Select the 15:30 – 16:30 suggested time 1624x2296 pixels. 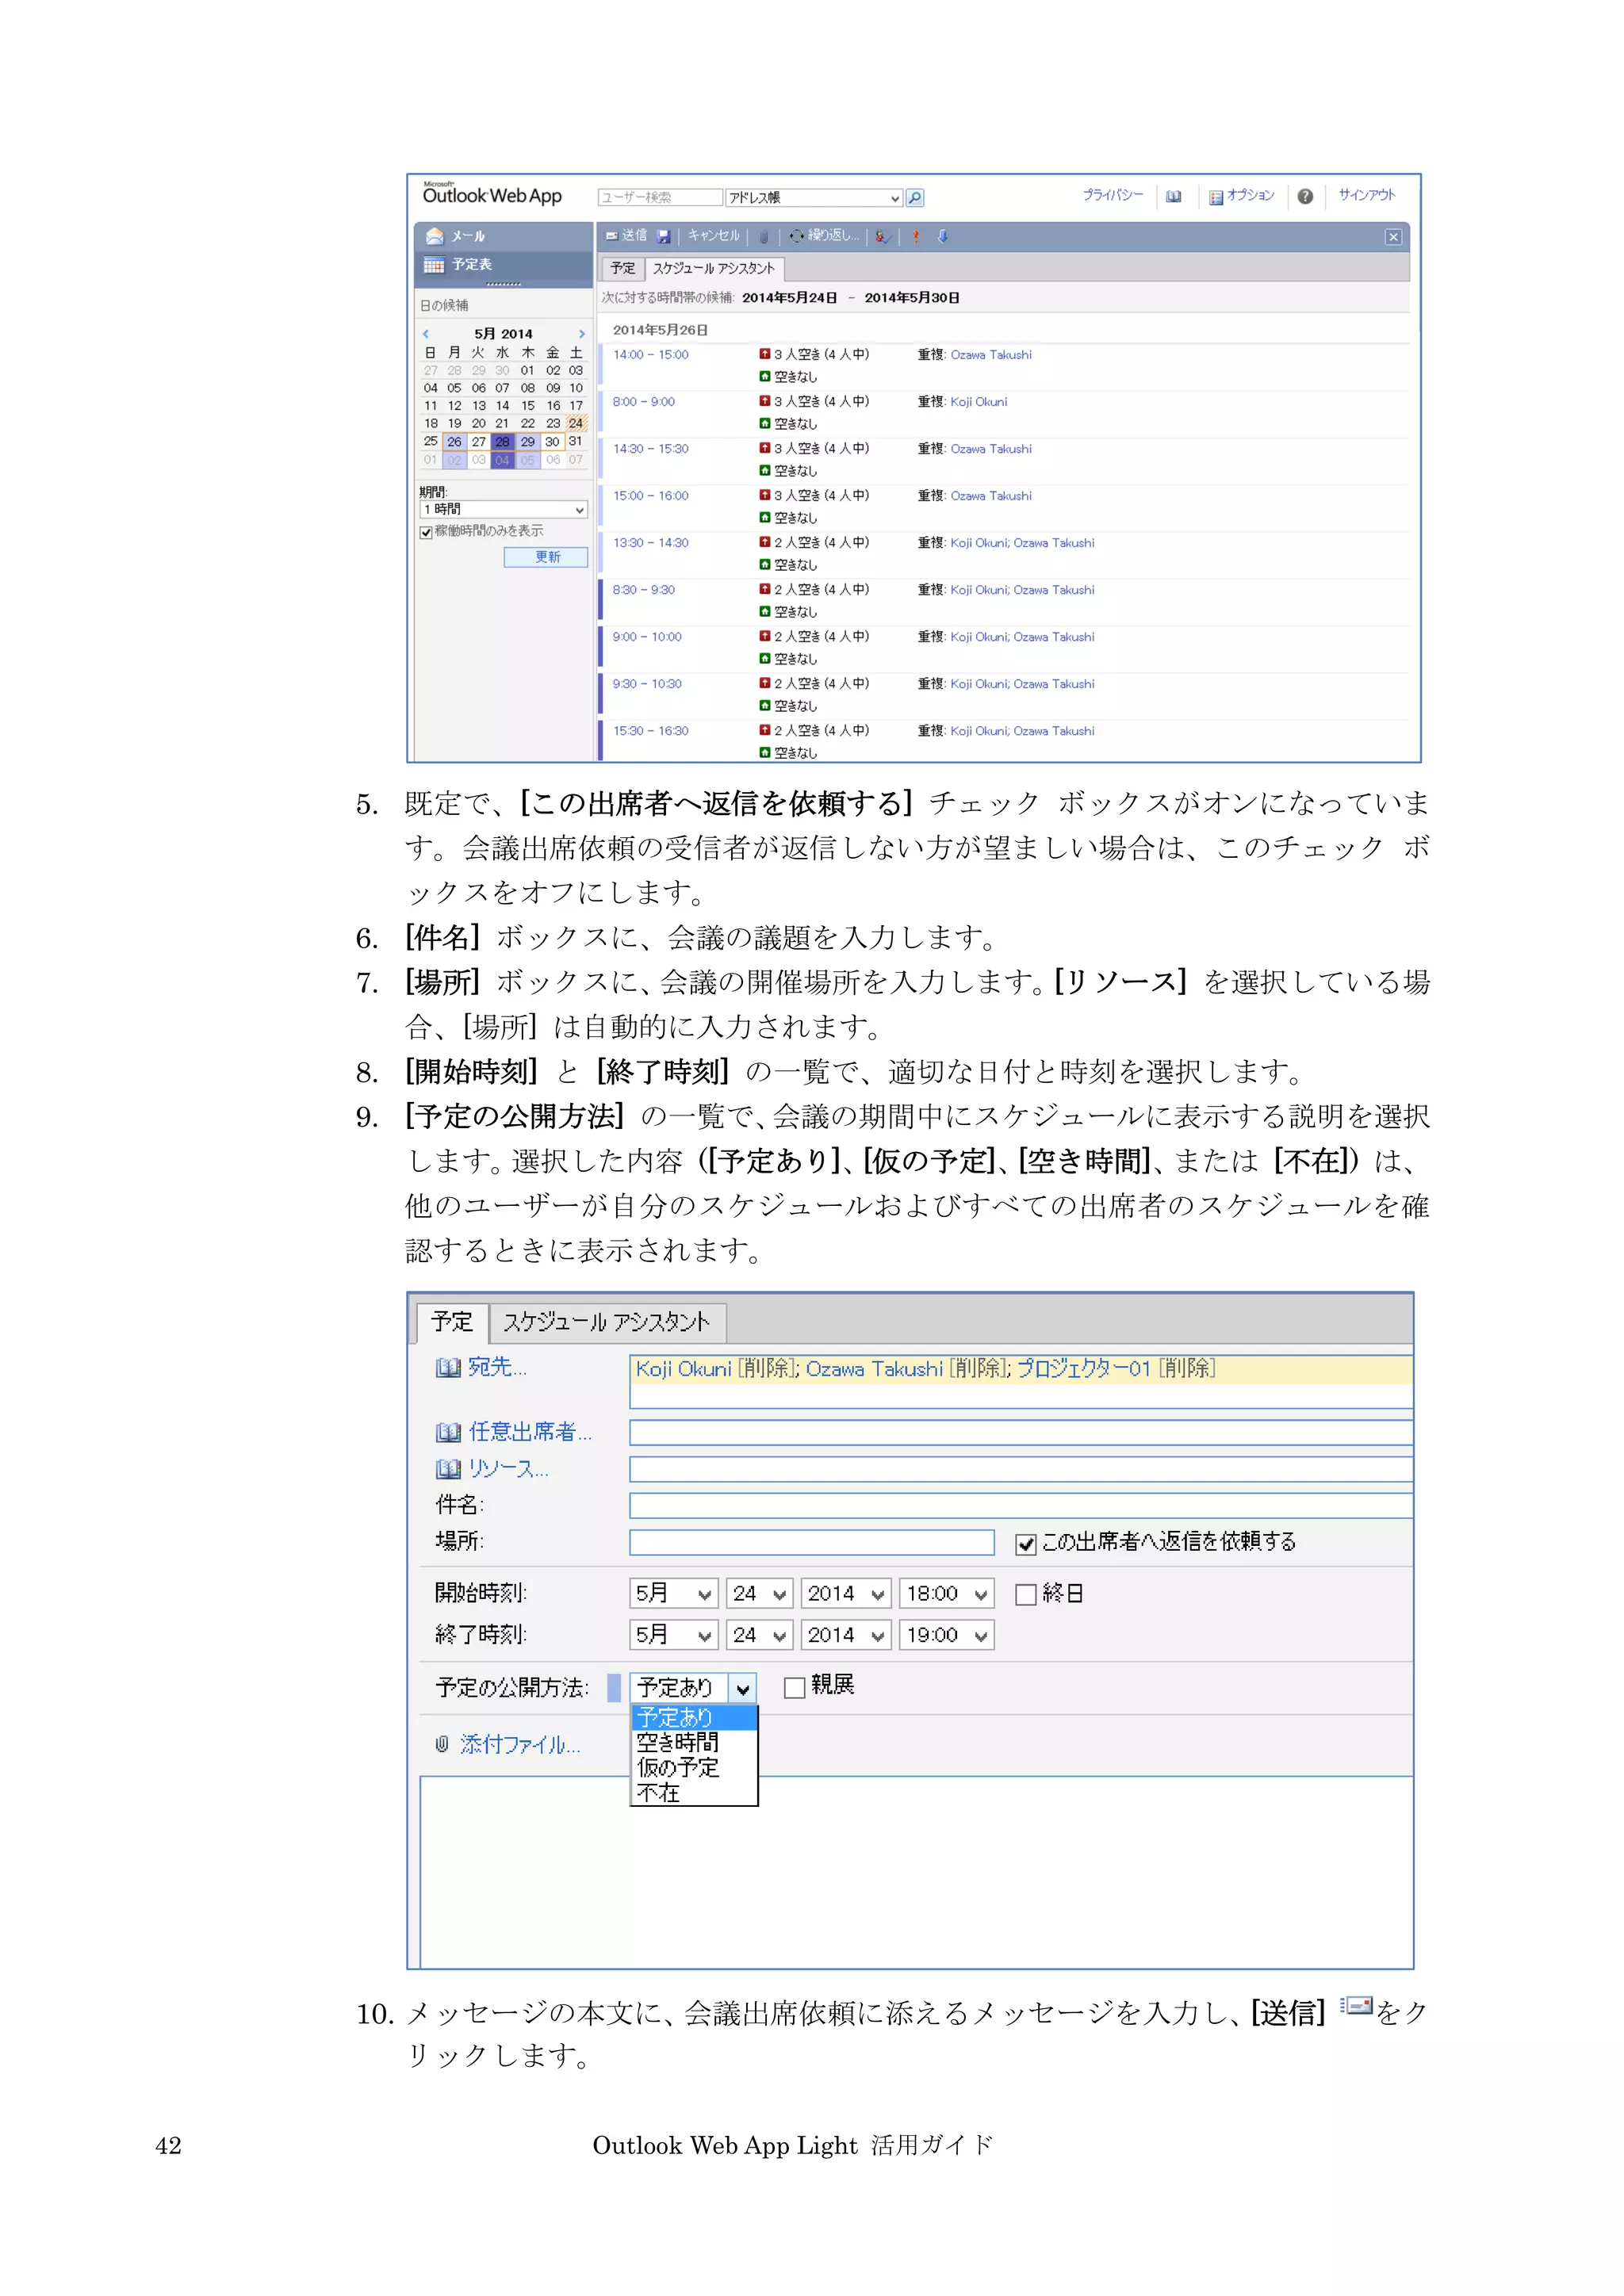[651, 731]
